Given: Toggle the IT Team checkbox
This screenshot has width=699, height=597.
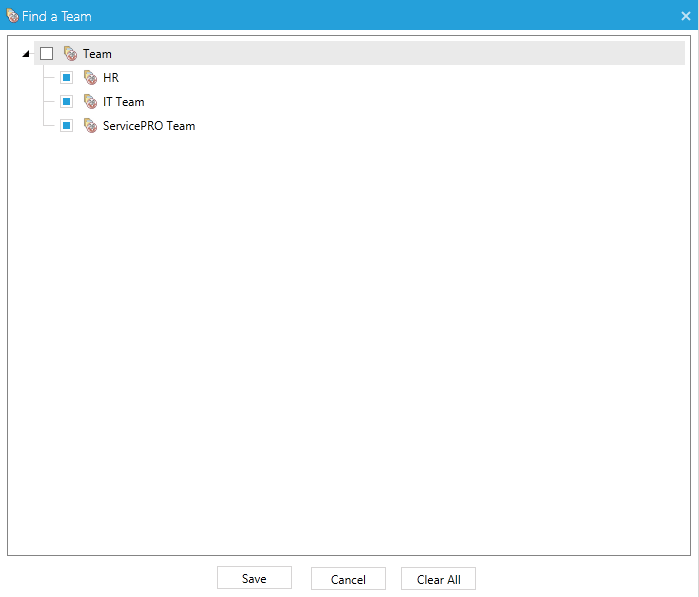Looking at the screenshot, I should [x=66, y=102].
